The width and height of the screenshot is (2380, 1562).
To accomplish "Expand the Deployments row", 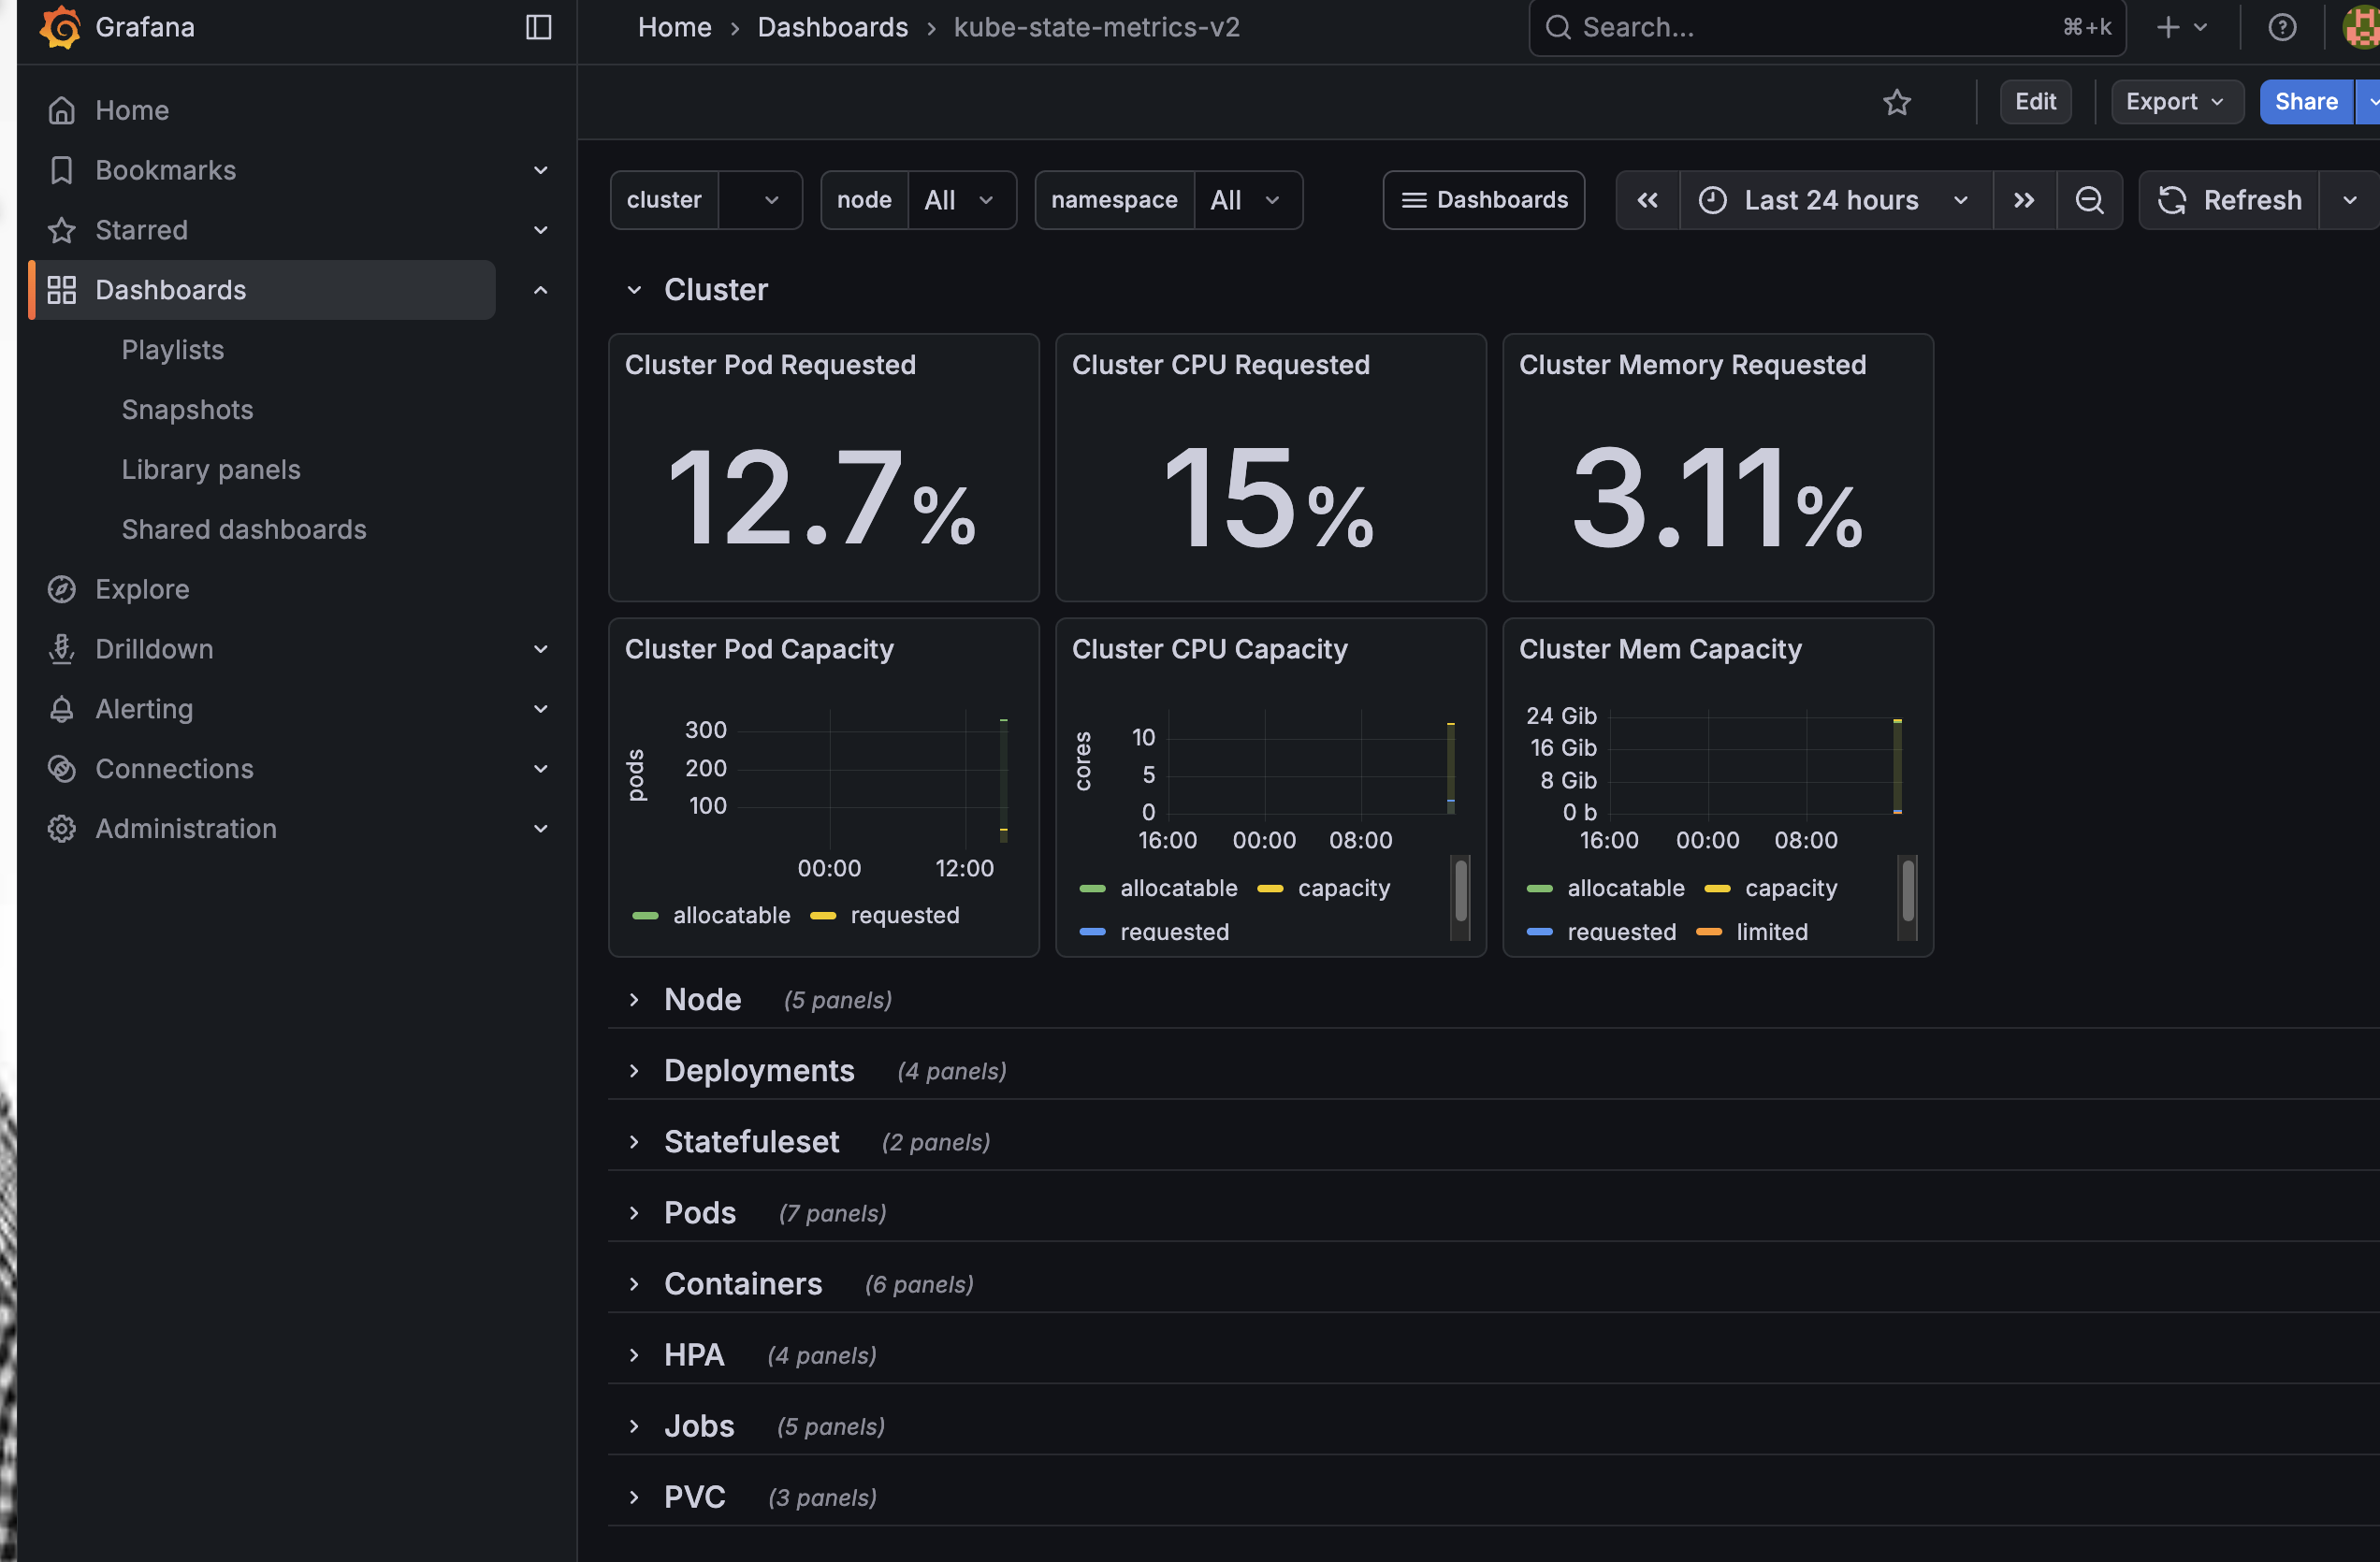I will pos(758,1071).
